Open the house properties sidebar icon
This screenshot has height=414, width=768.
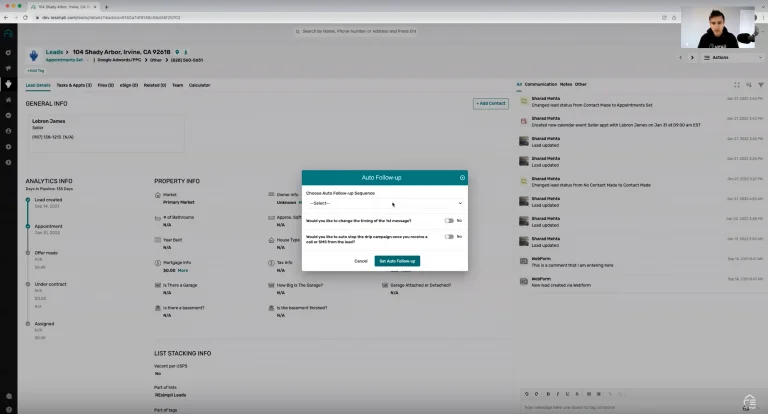[8, 99]
